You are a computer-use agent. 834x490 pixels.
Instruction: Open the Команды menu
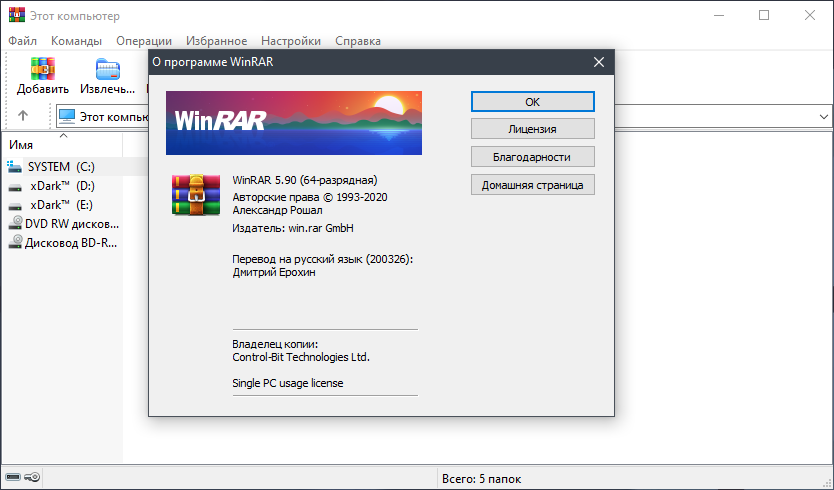coord(76,41)
